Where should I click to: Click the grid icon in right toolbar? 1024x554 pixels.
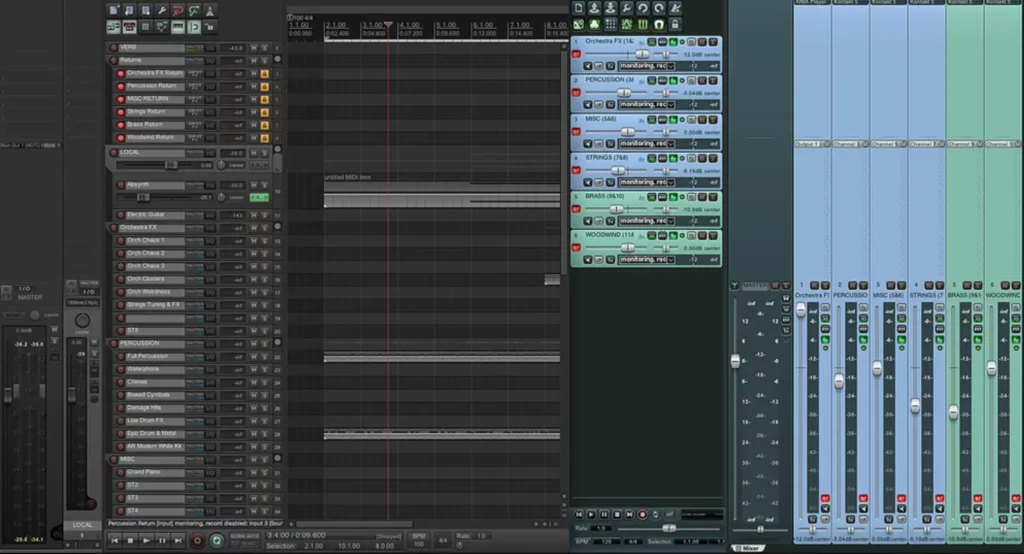tap(611, 23)
